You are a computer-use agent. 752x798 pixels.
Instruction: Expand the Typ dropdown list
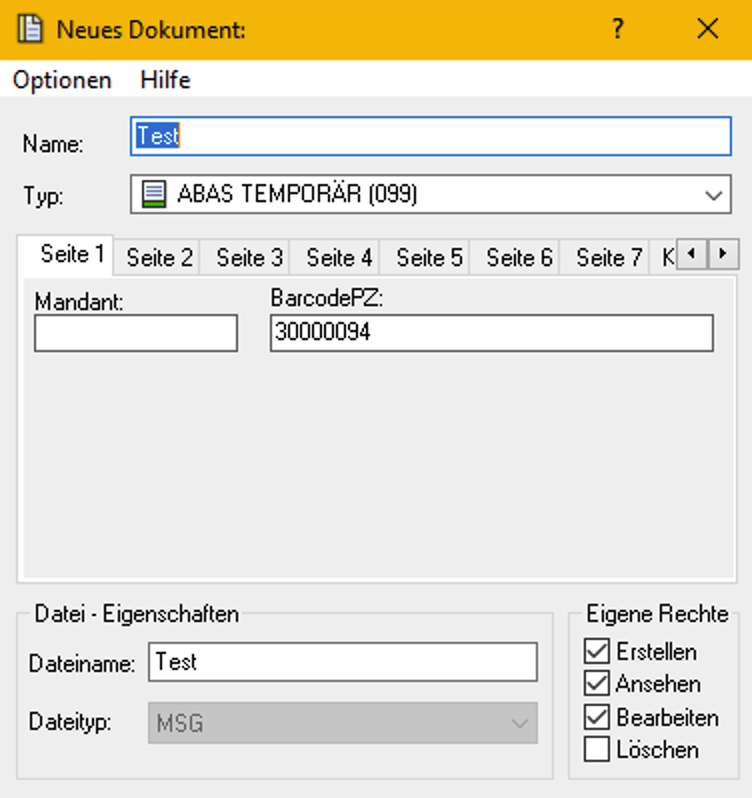coord(713,195)
